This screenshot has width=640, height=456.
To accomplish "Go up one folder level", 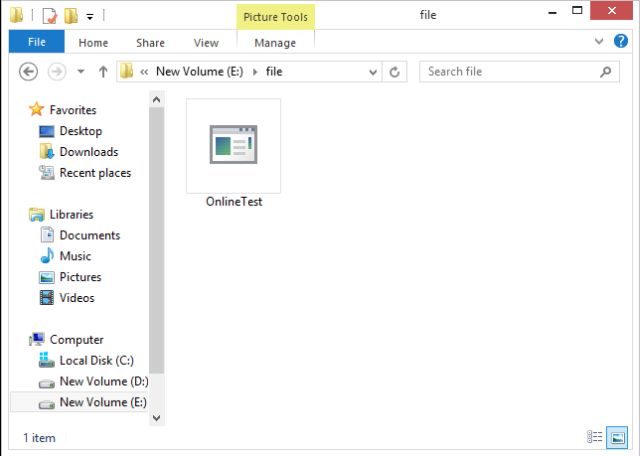I will (x=103, y=72).
